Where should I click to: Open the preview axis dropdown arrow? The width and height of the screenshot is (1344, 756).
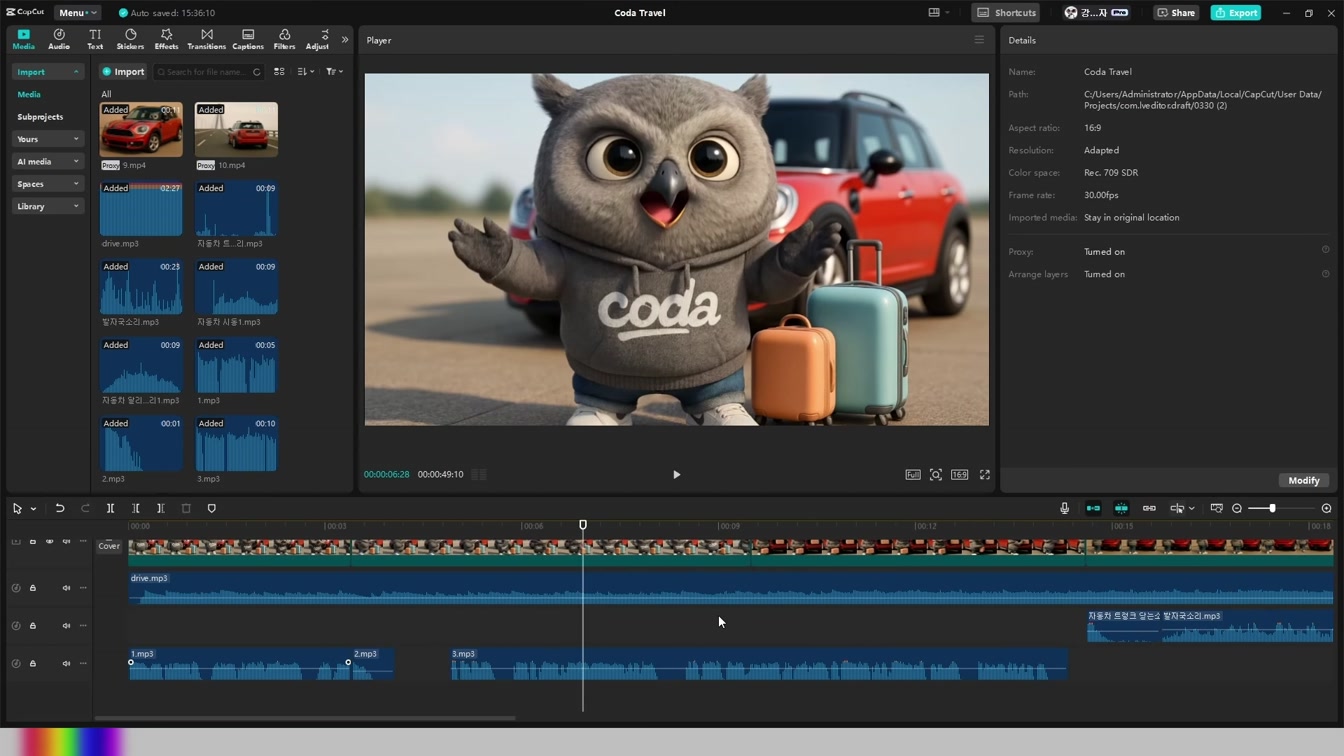pos(1192,509)
